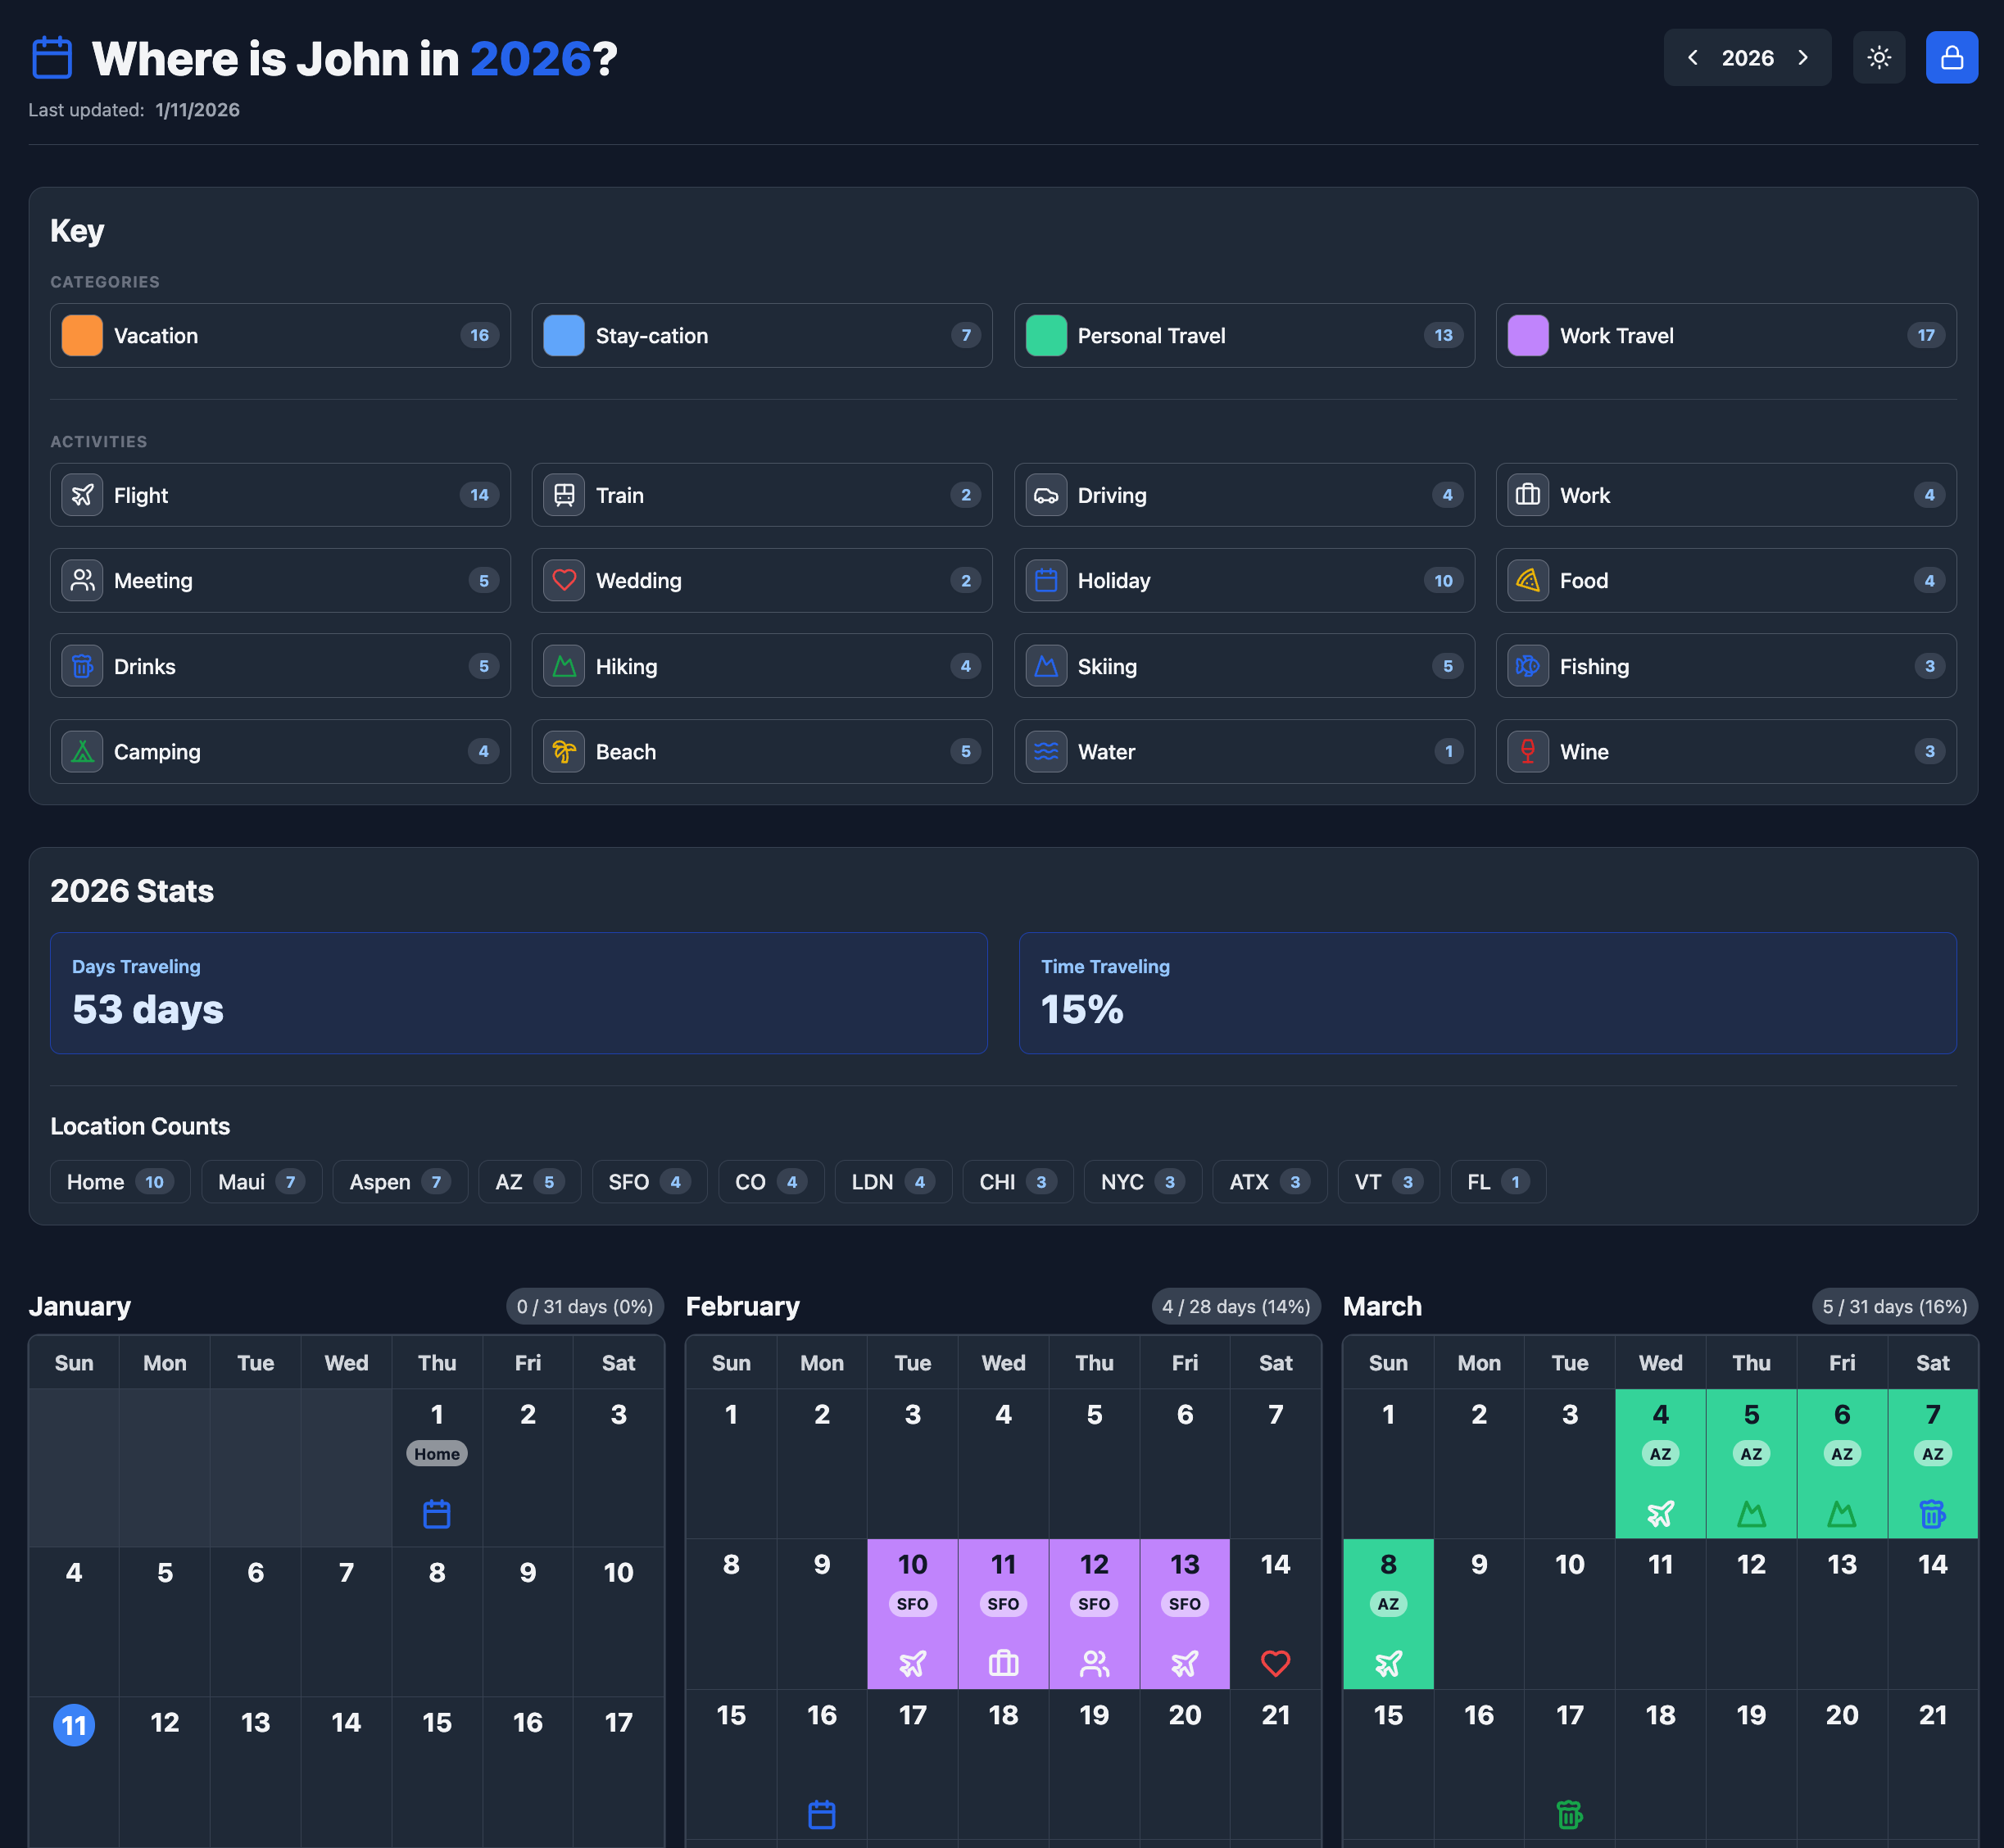Viewport: 2004px width, 1848px height.
Task: Select the airplane icon on February 10
Action: [x=912, y=1662]
